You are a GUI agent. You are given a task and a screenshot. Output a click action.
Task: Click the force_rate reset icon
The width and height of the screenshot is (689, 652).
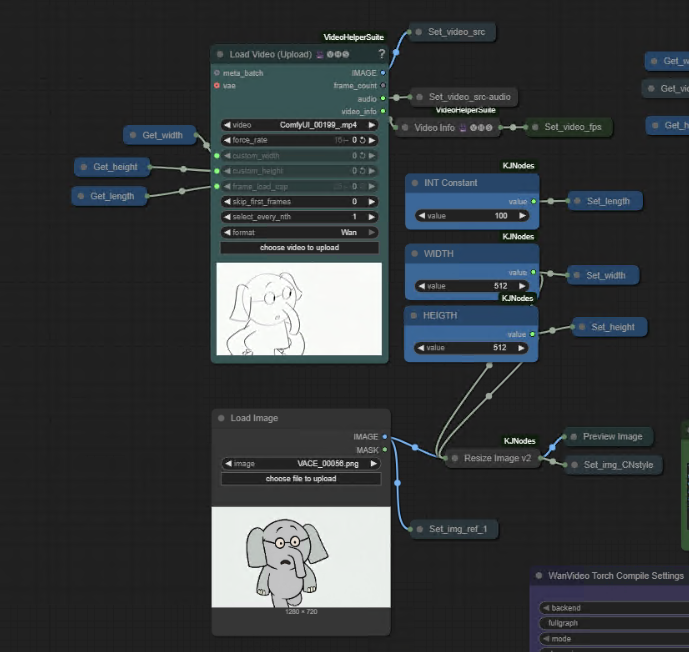363,140
